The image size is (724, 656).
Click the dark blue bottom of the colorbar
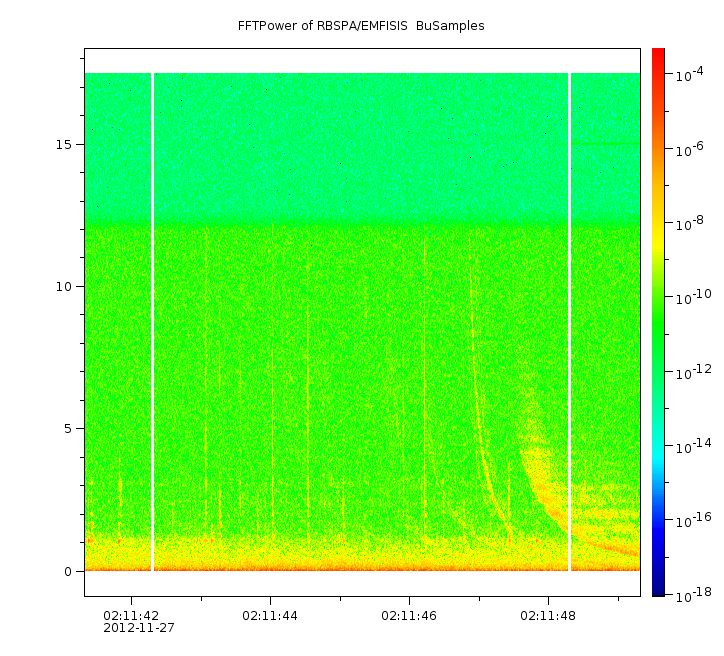point(658,585)
